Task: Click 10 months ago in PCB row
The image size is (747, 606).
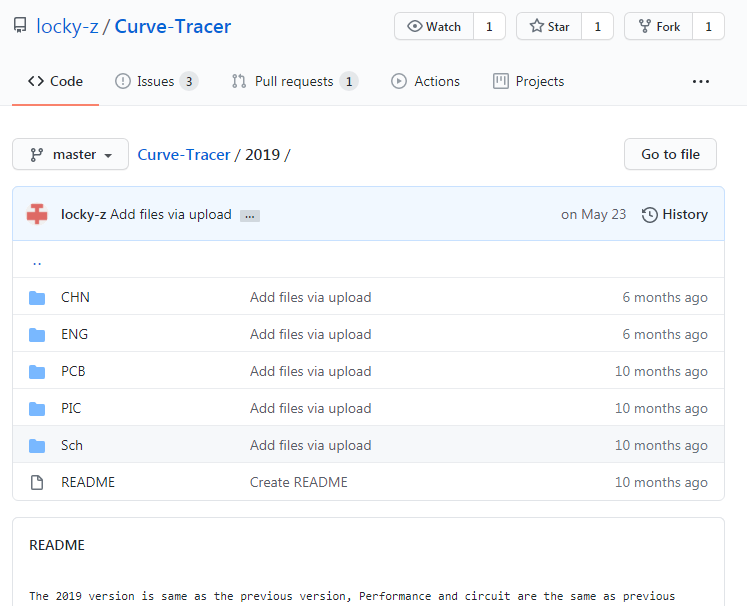Action: click(661, 371)
